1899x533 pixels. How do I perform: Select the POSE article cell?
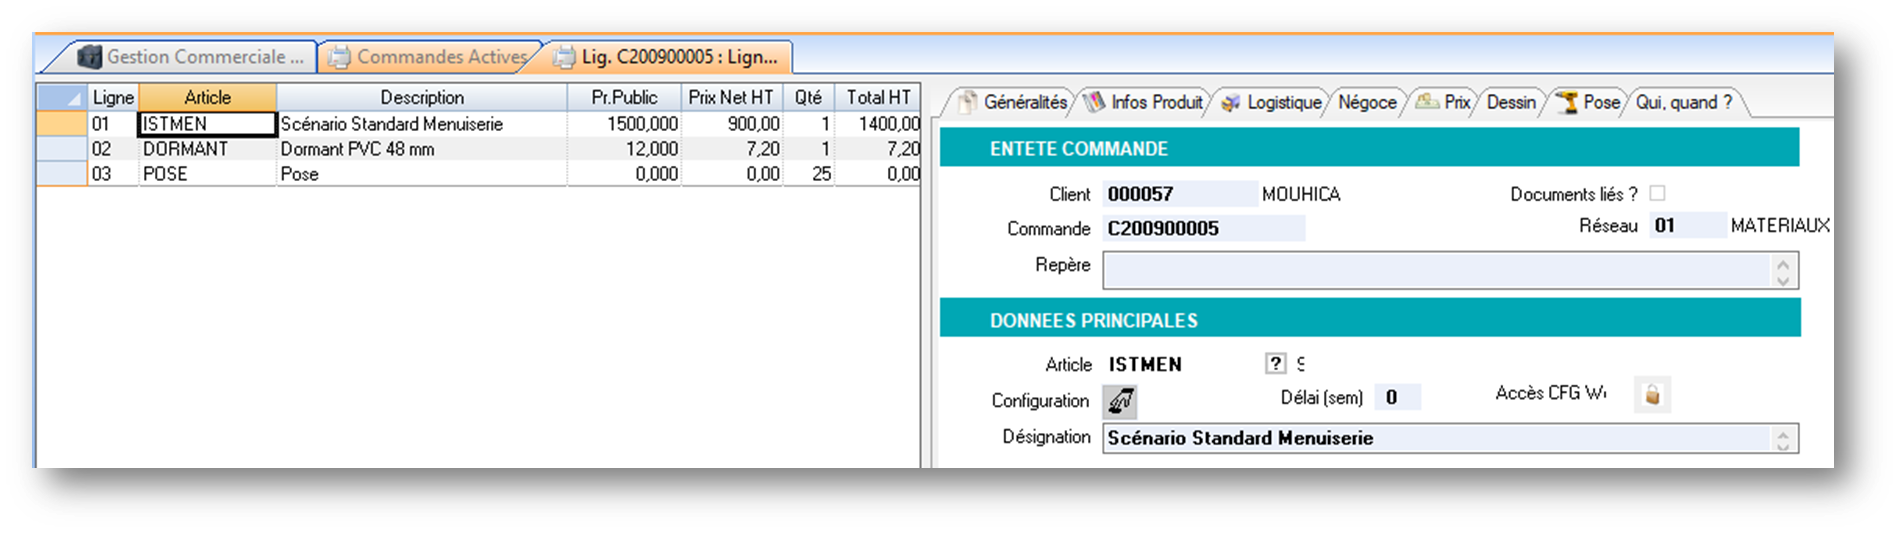(206, 174)
